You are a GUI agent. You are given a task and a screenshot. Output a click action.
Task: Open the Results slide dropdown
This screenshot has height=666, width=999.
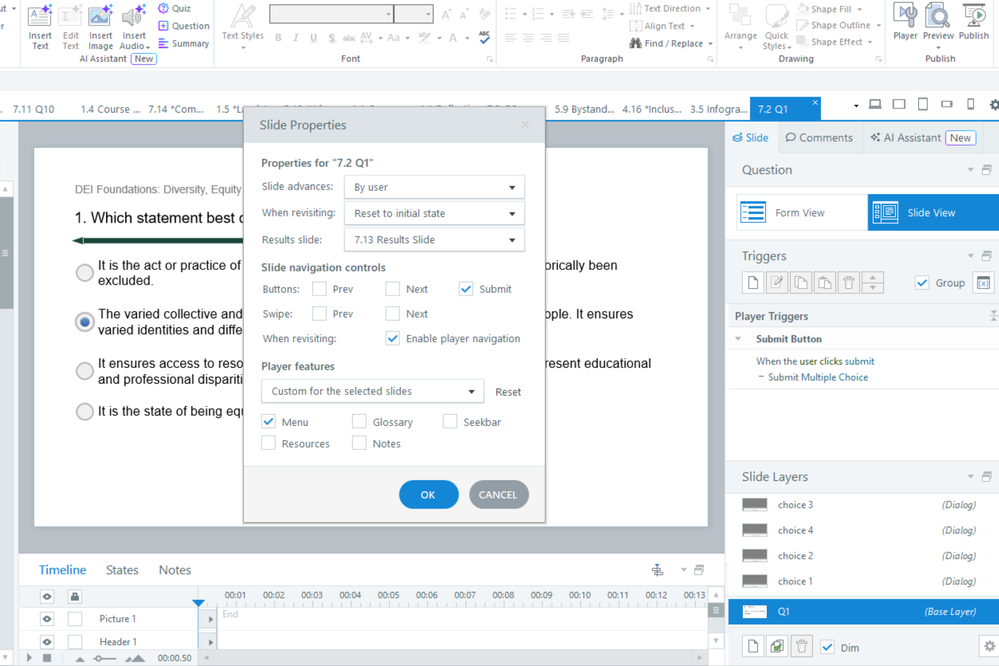434,240
